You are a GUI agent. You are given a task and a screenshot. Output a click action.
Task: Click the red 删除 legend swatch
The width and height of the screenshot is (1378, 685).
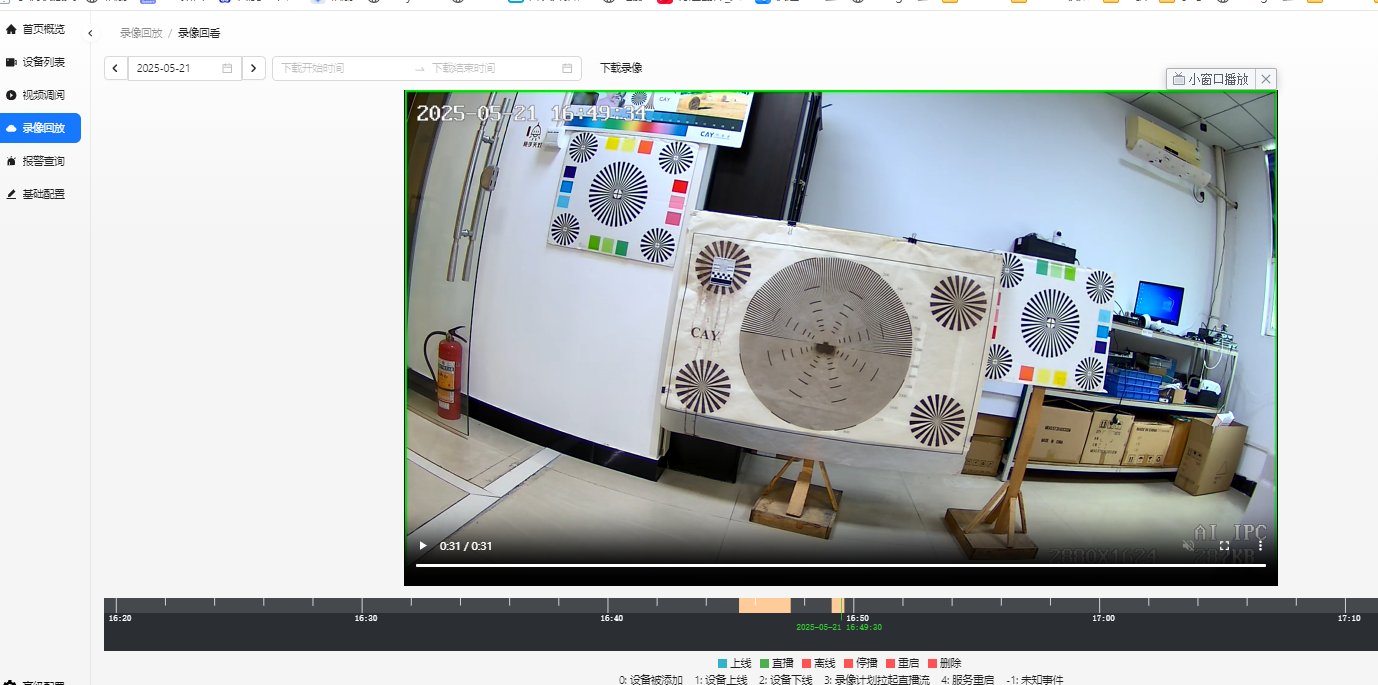tap(933, 664)
